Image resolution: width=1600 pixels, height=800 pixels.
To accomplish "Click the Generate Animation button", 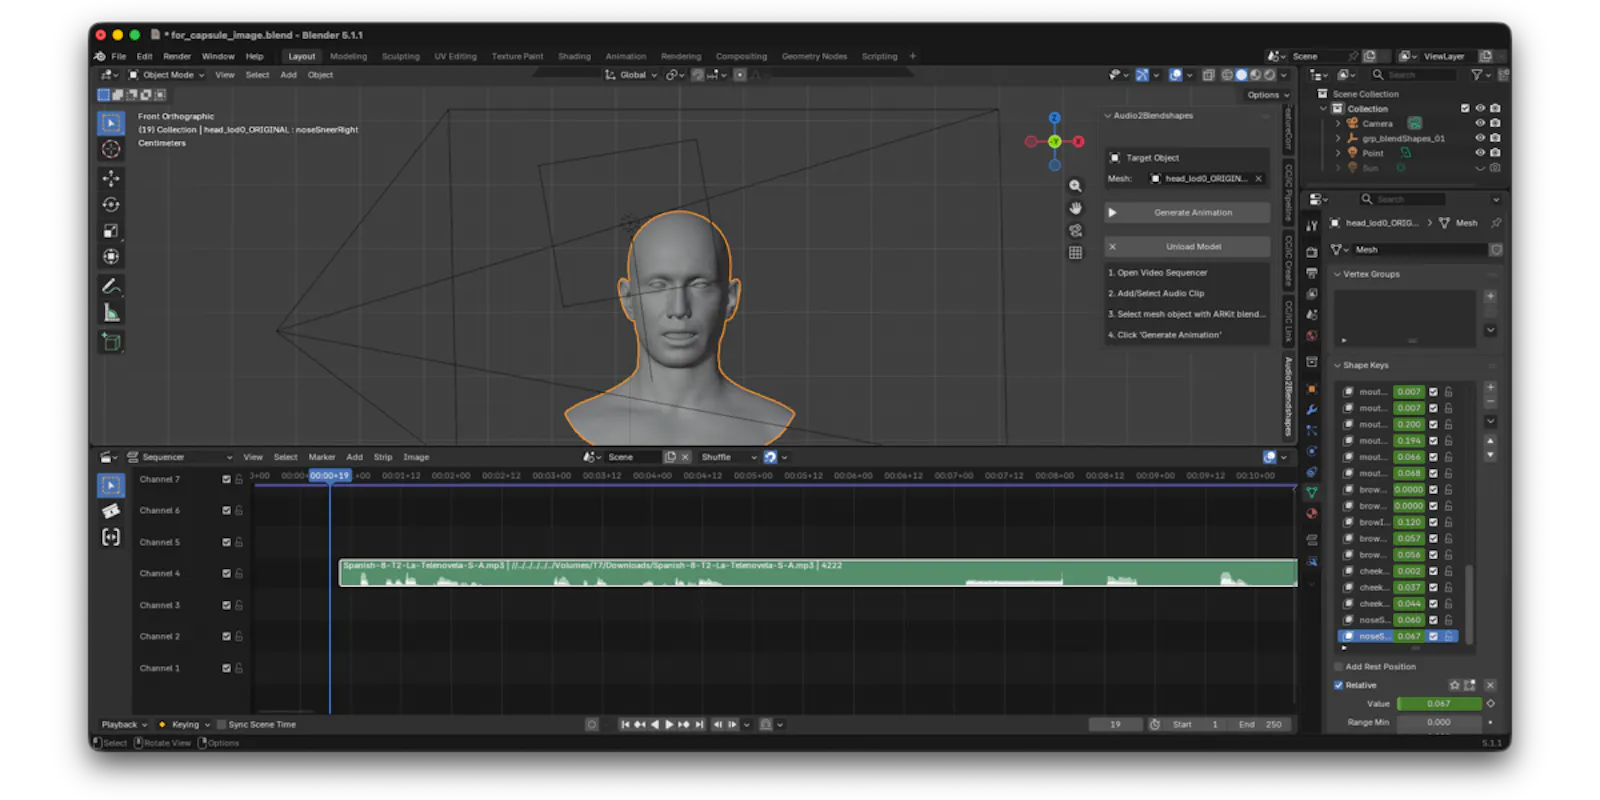I will [x=1187, y=212].
